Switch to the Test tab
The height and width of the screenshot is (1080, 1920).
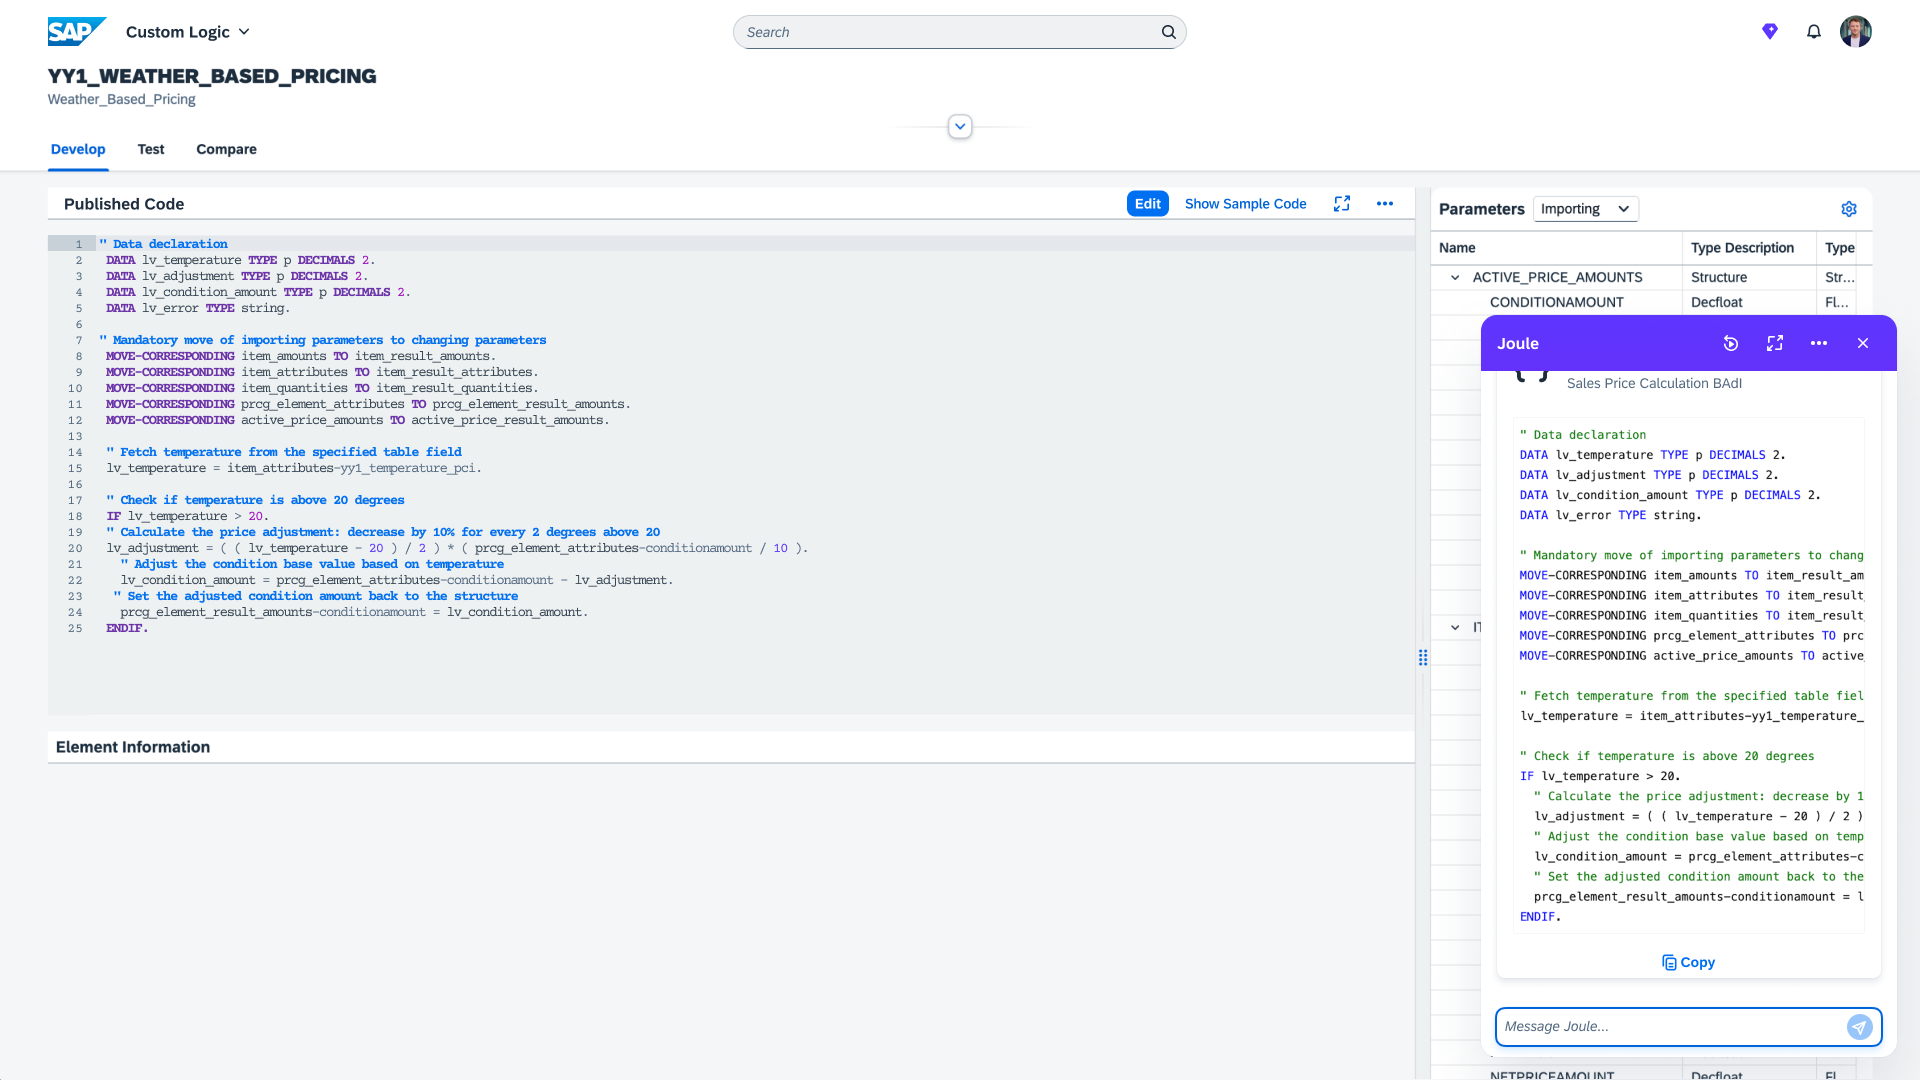151,149
